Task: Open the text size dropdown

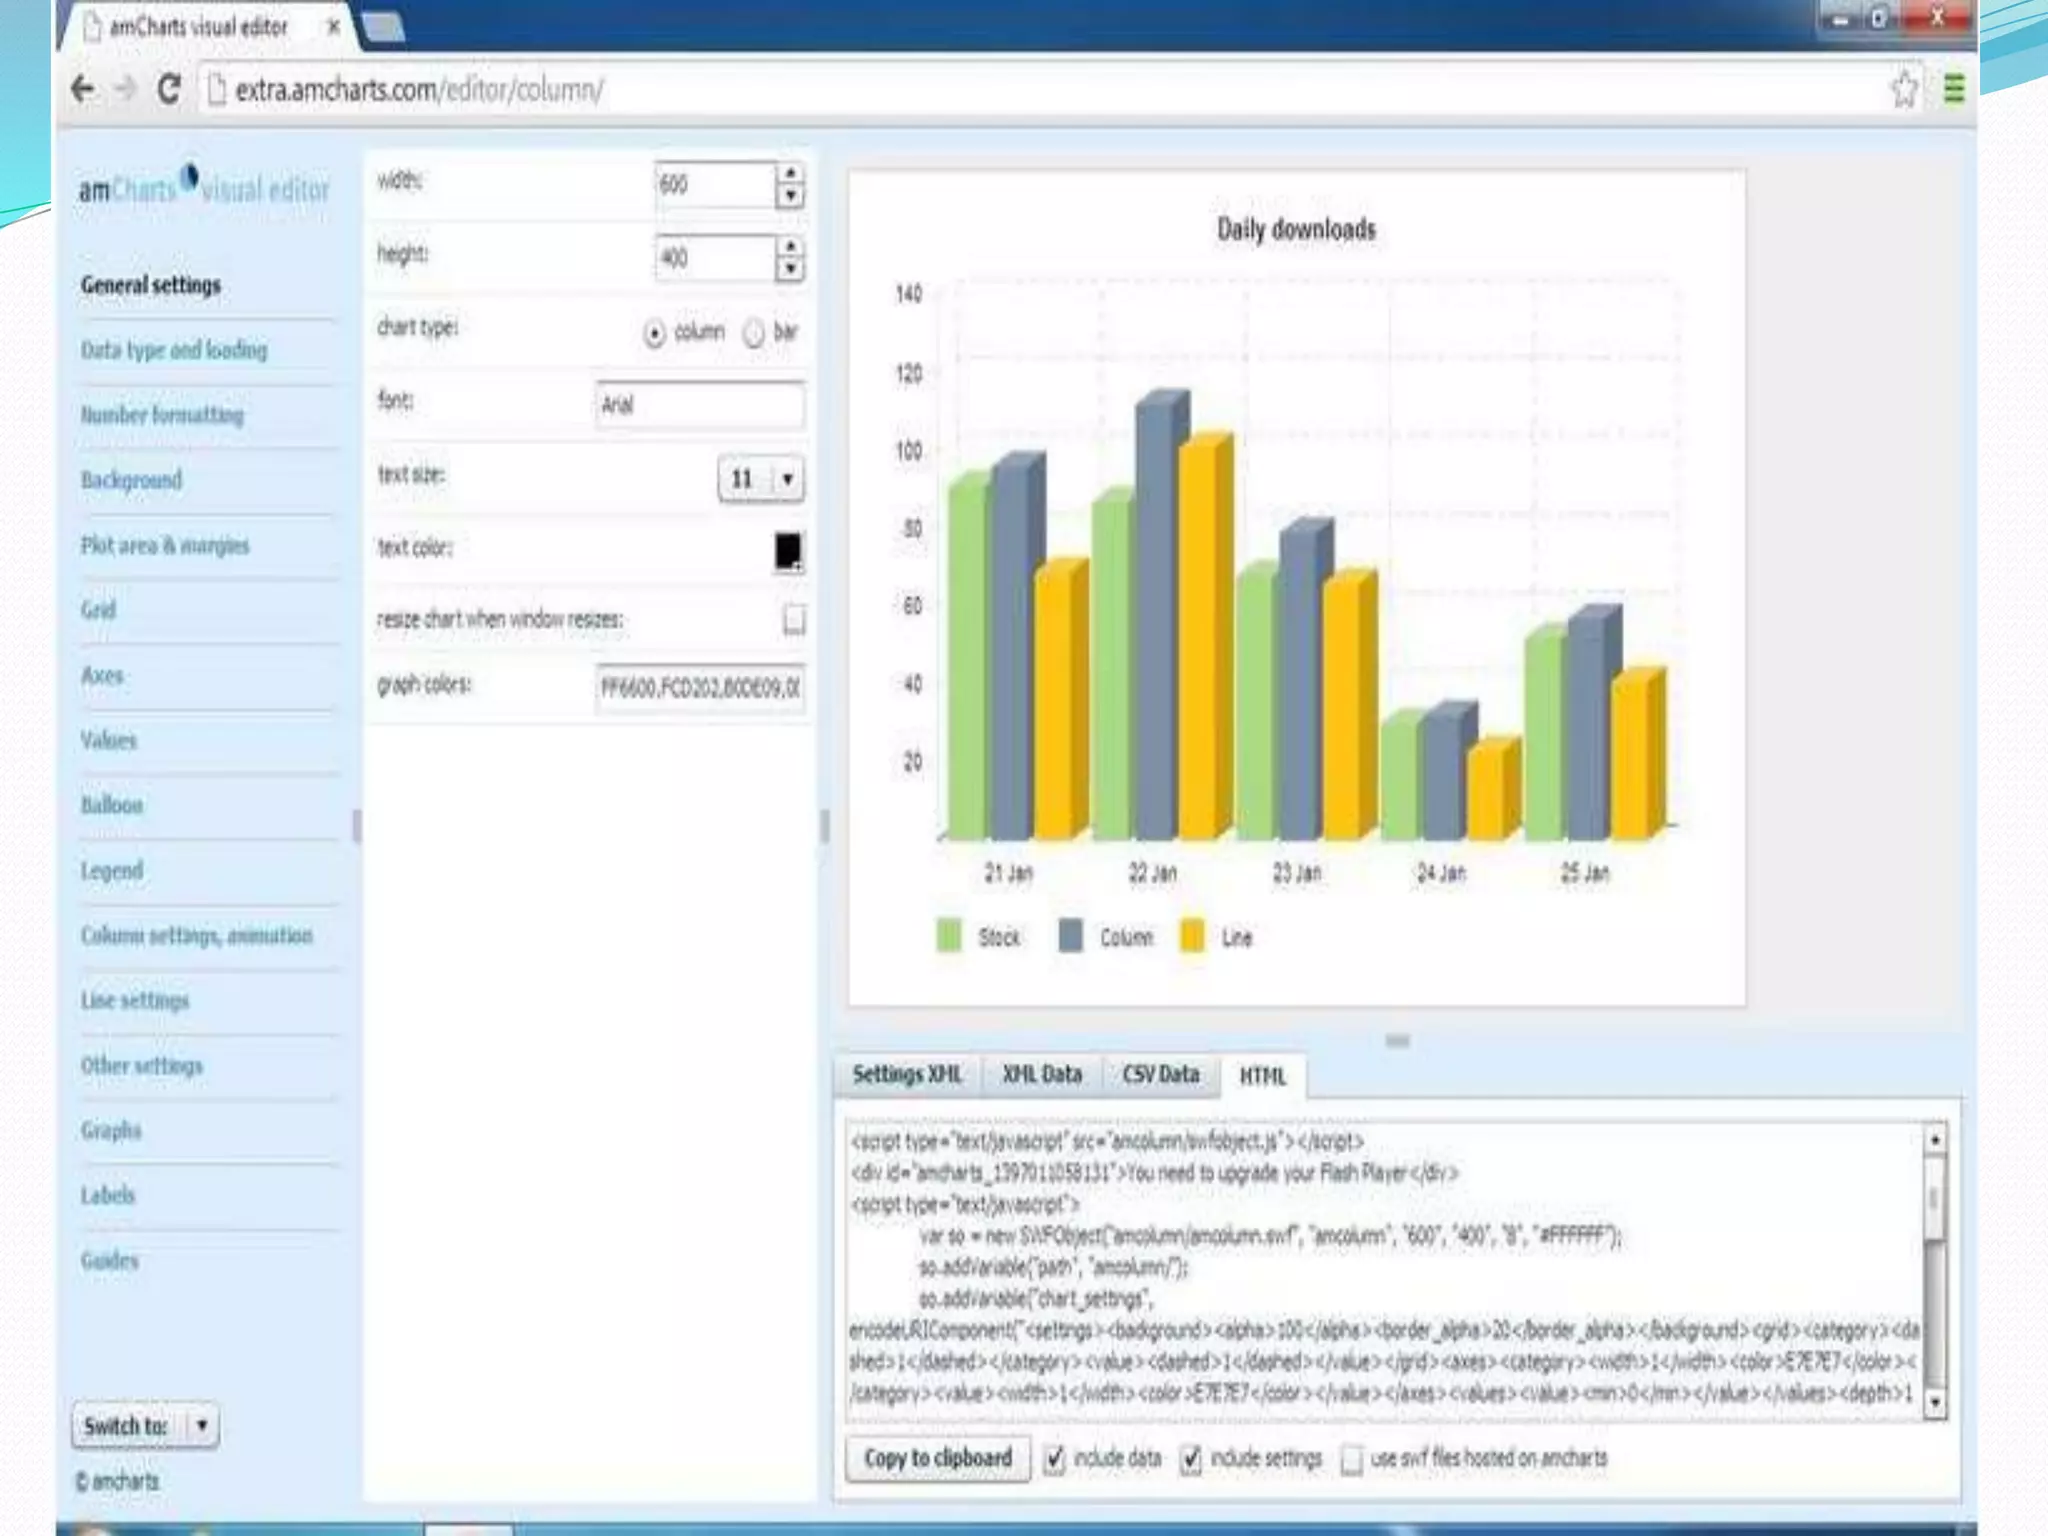Action: click(x=787, y=479)
